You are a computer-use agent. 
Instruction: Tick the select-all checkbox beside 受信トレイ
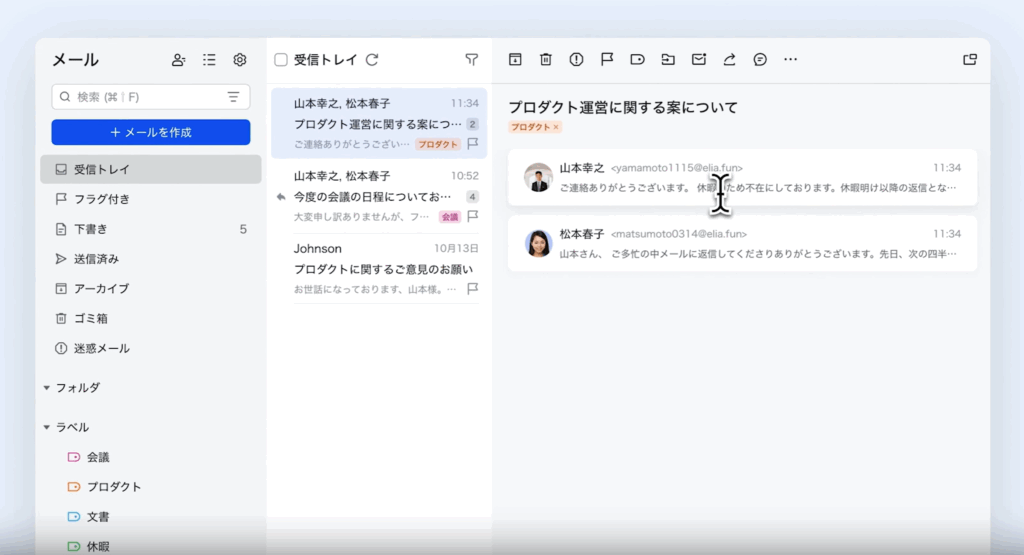(x=281, y=60)
